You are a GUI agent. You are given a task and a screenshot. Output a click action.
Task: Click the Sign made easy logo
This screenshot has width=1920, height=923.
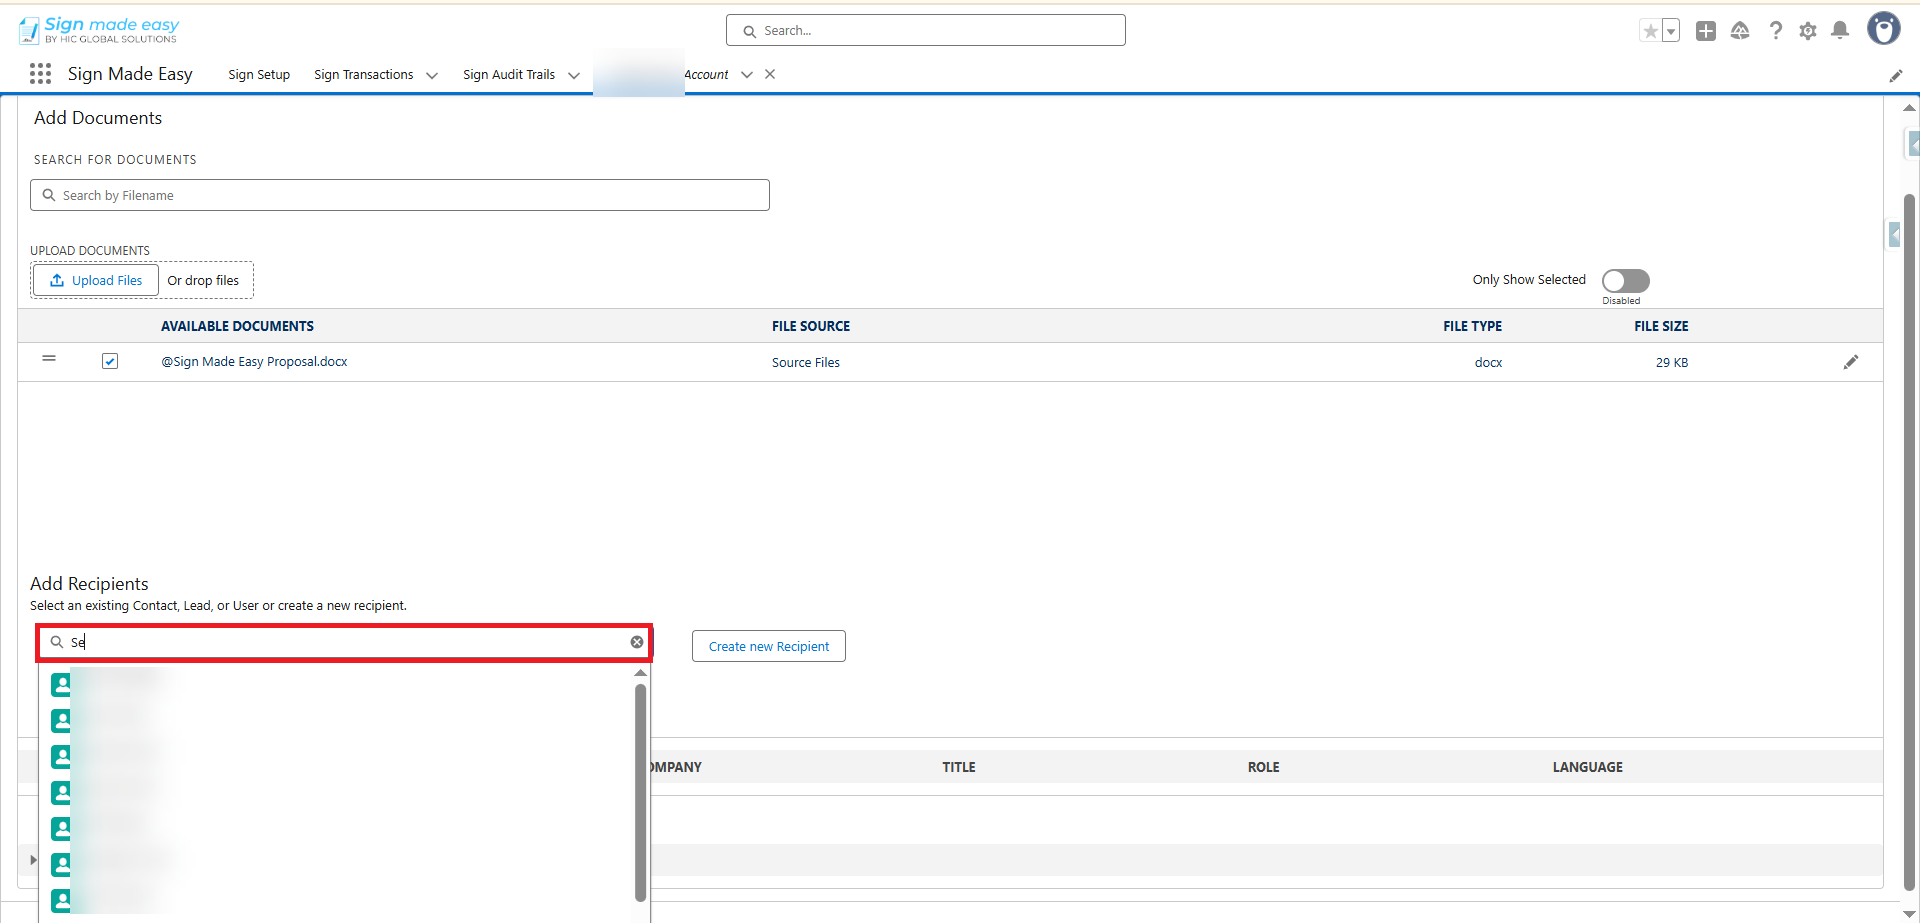(x=99, y=30)
